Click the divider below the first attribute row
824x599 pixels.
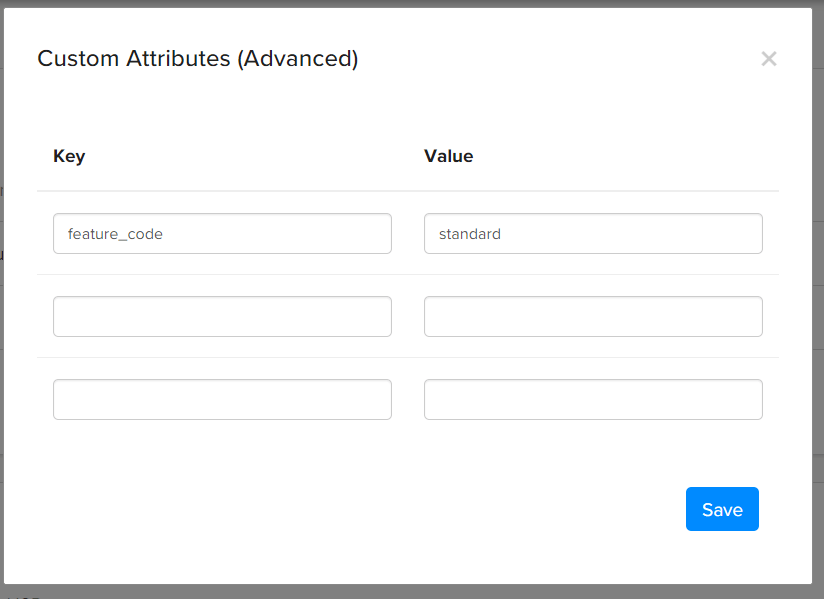point(407,274)
